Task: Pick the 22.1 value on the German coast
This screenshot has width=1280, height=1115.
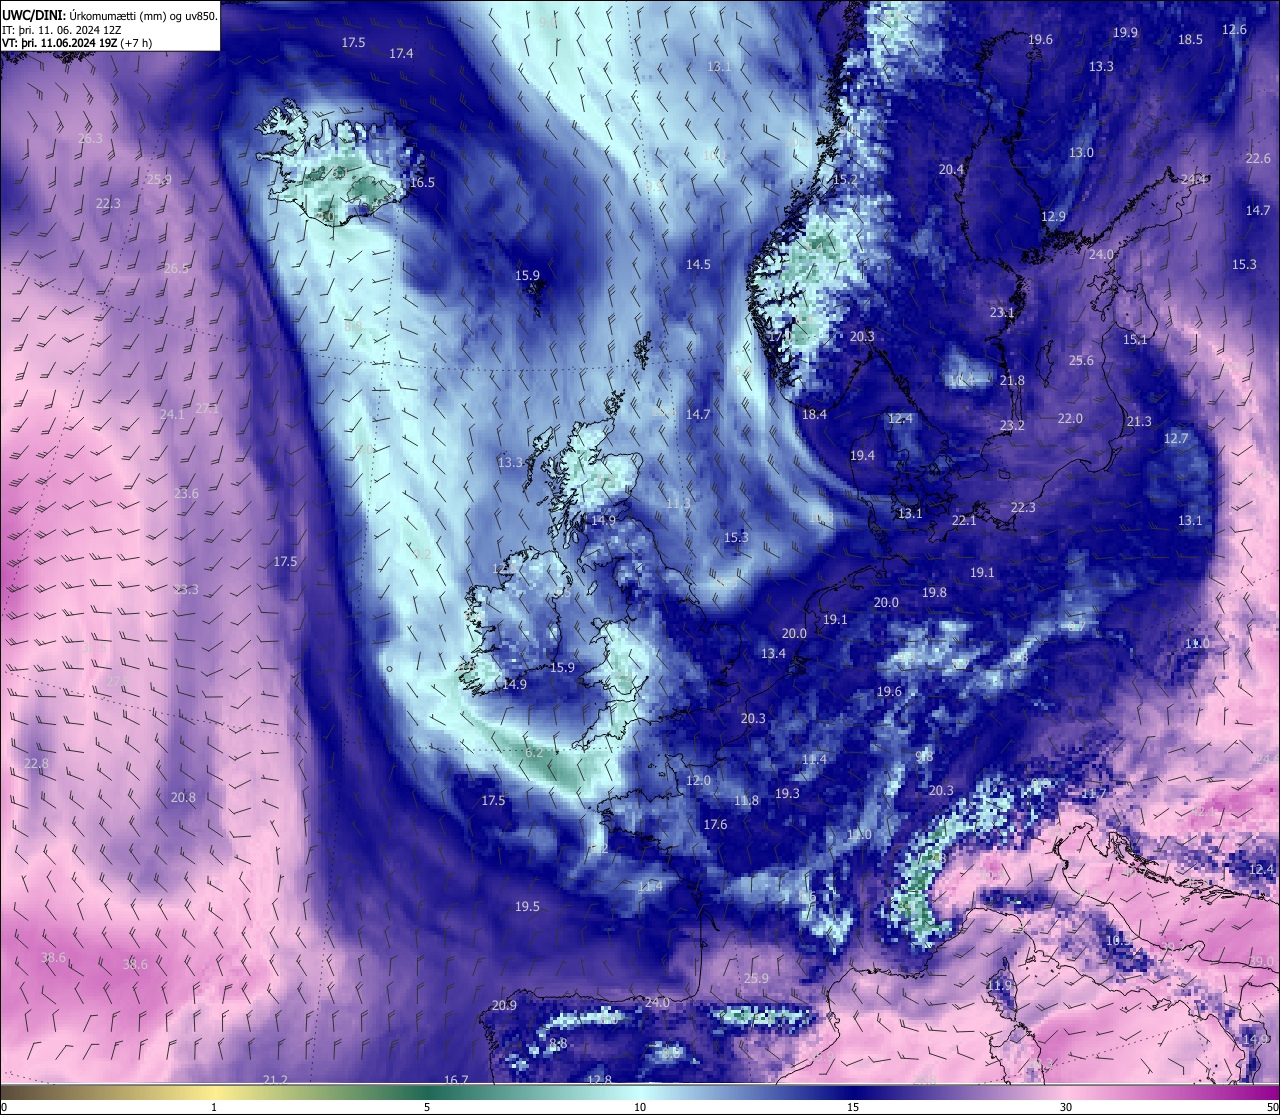Action: click(964, 521)
